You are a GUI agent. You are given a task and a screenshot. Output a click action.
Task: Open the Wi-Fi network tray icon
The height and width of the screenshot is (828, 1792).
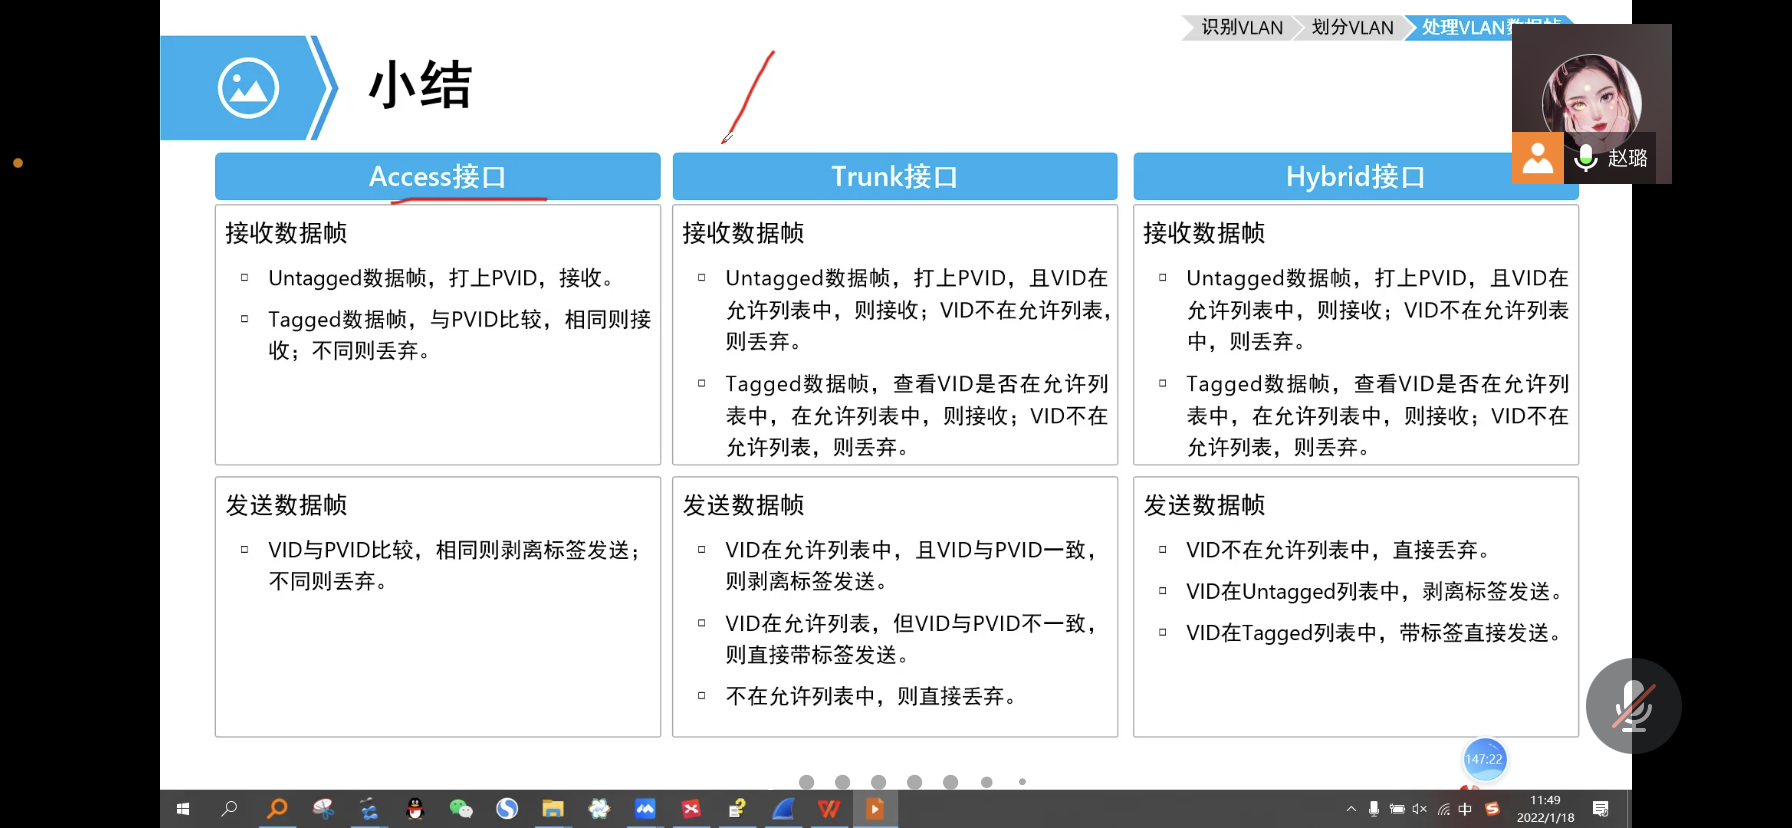(1443, 809)
